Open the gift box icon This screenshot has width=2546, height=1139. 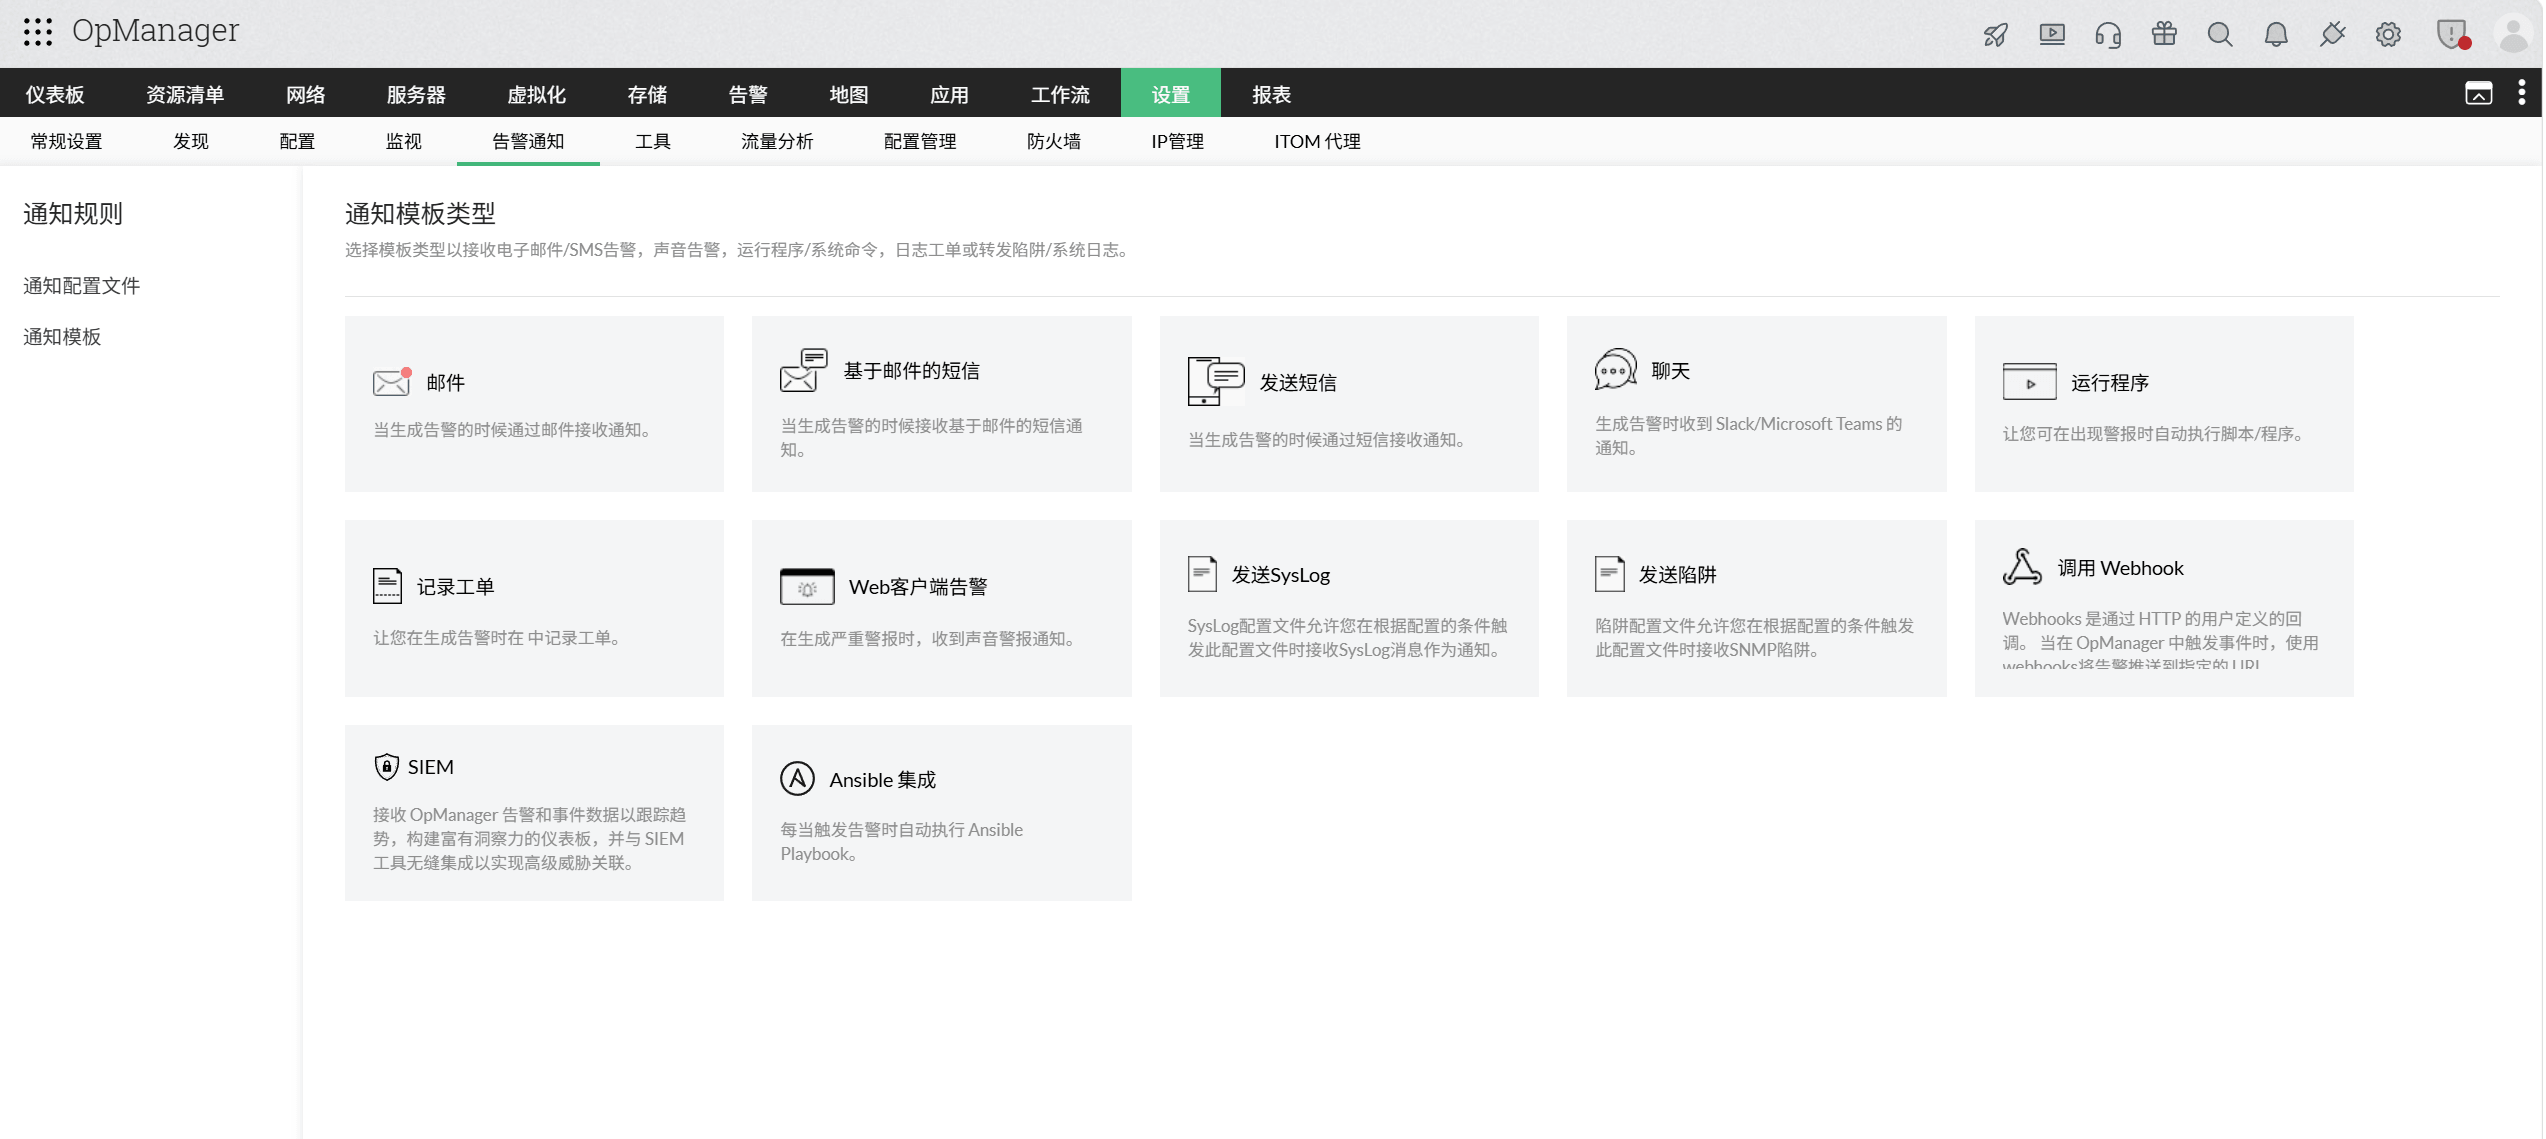coord(2163,35)
